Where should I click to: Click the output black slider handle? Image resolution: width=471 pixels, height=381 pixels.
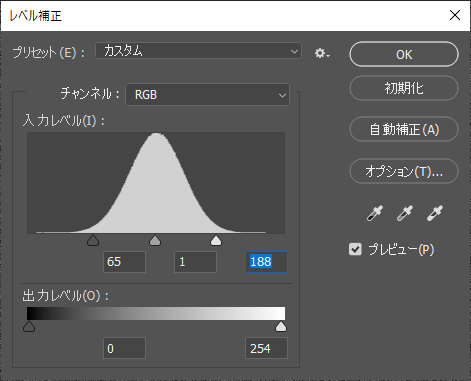coord(29,326)
